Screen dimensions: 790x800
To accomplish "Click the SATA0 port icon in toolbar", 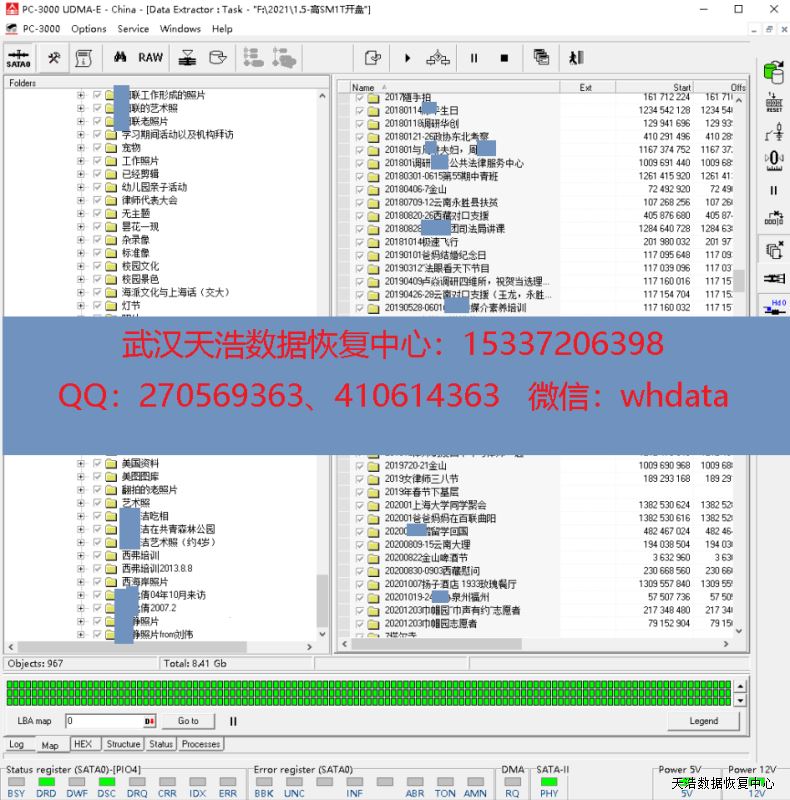I will pyautogui.click(x=19, y=58).
